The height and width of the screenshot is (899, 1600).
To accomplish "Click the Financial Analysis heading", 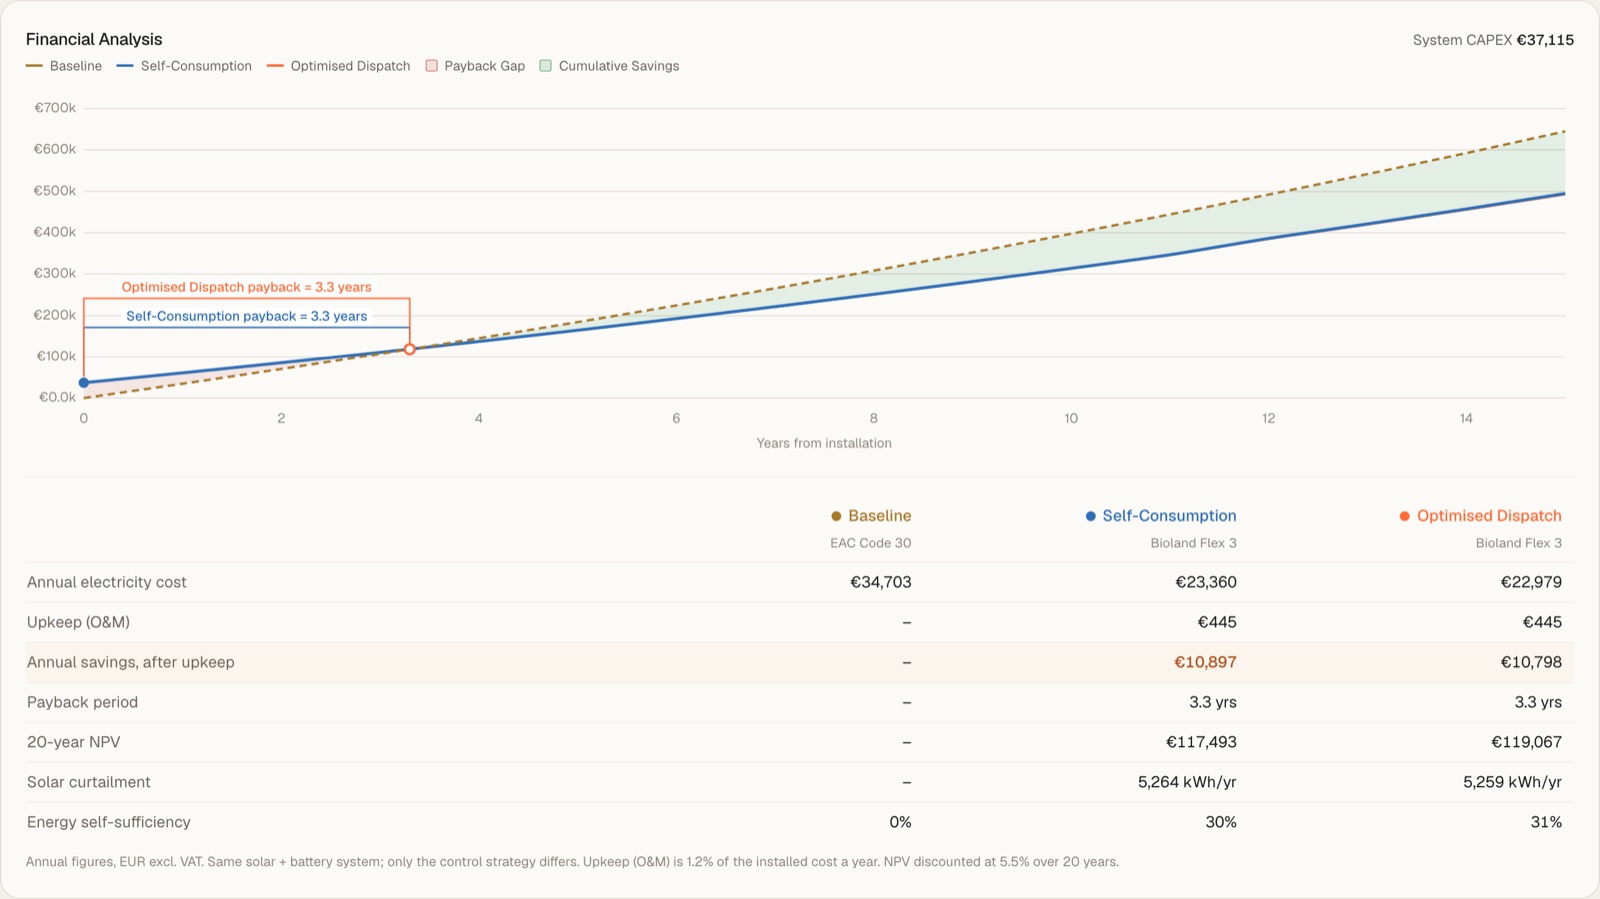I will [x=94, y=39].
